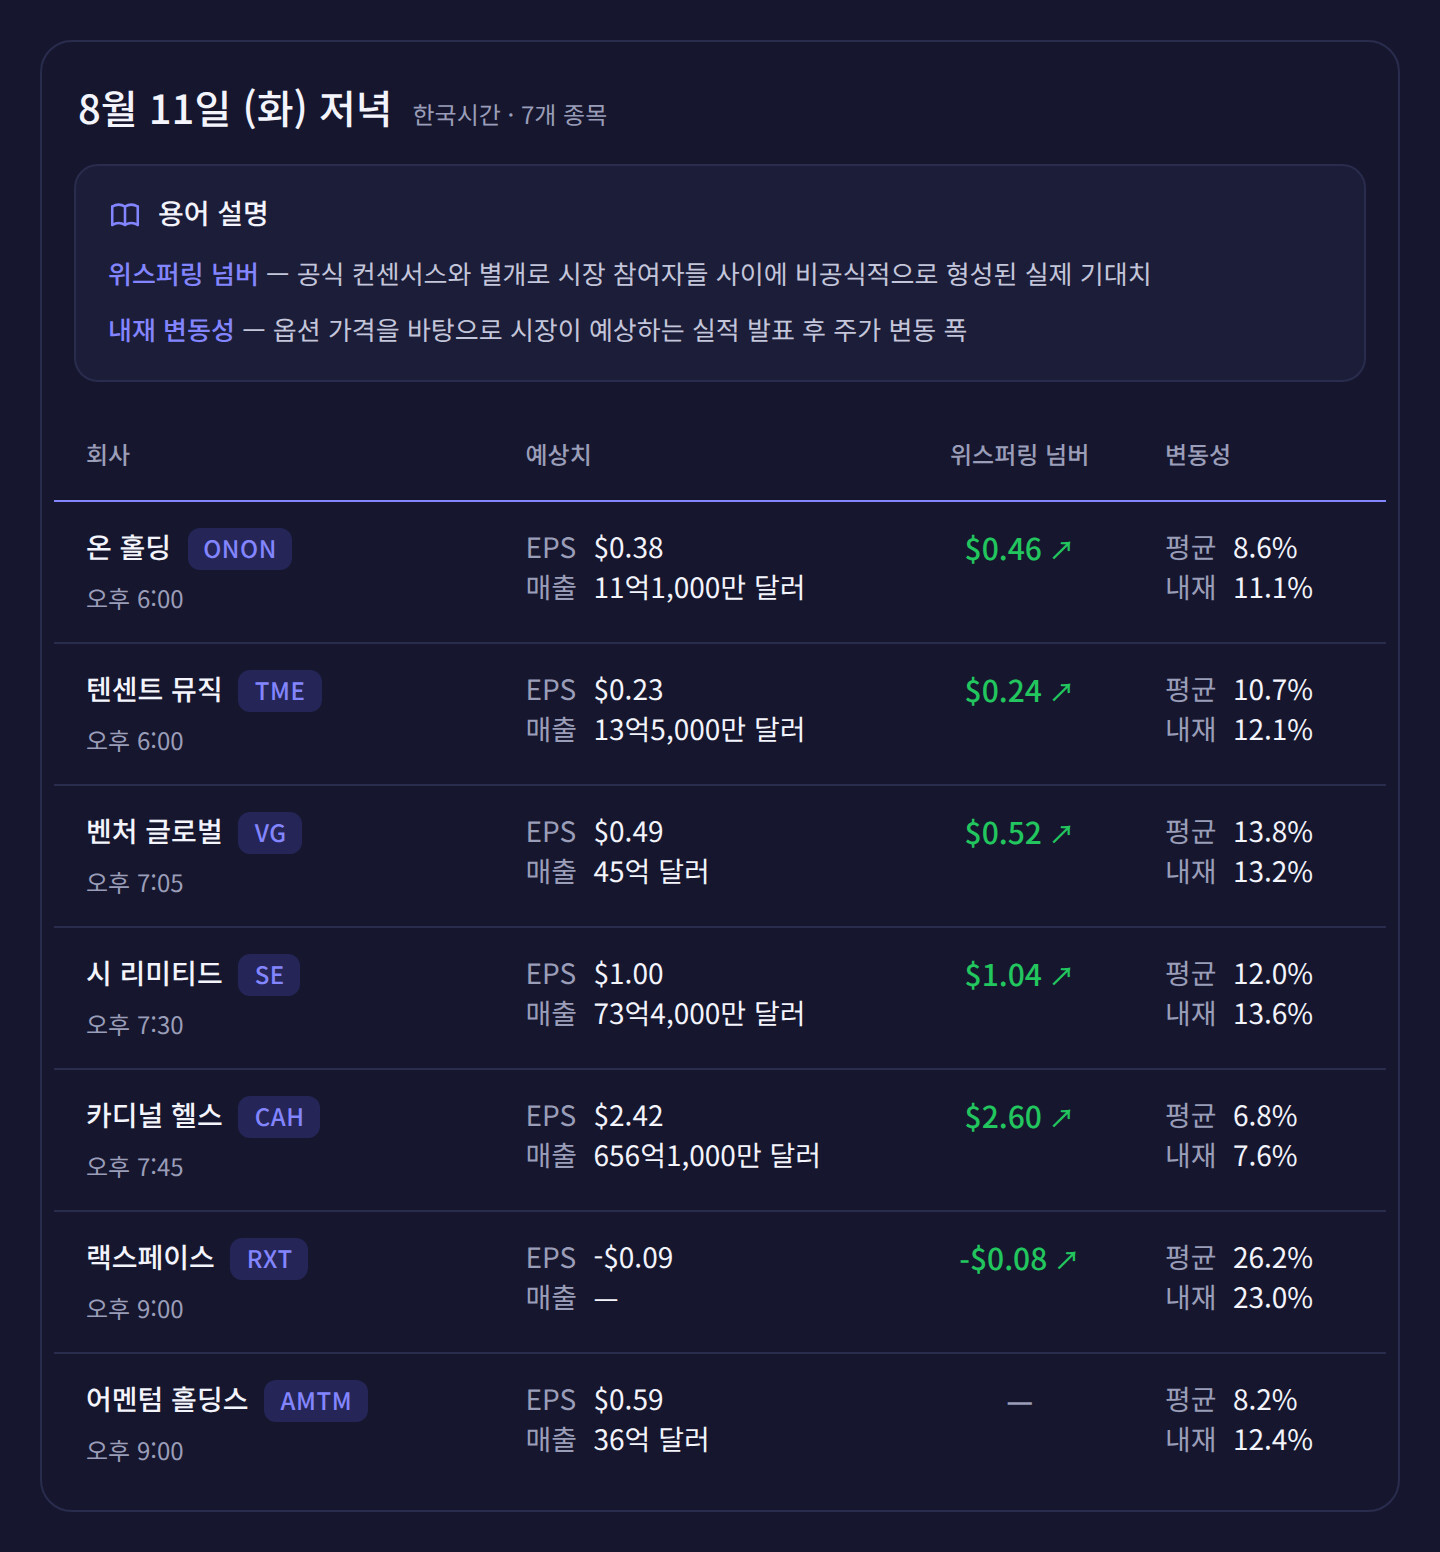Click the book icon beside 용어 설명
1440x1552 pixels.
pos(125,215)
